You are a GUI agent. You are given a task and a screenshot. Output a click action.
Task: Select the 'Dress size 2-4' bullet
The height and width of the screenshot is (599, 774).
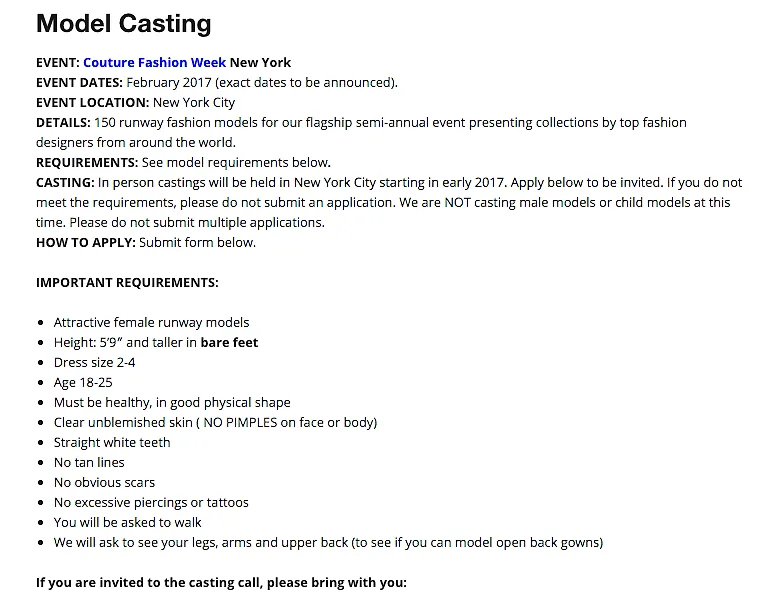pos(94,362)
